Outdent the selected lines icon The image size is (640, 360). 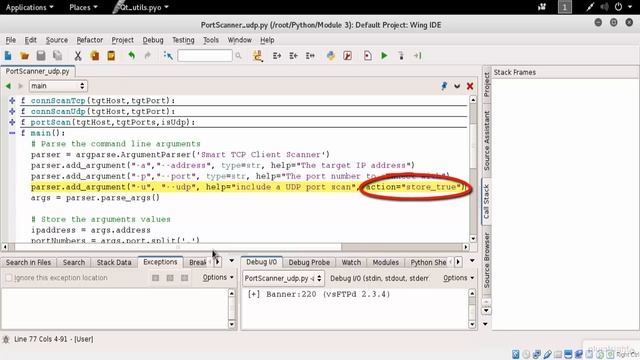[x=293, y=56]
